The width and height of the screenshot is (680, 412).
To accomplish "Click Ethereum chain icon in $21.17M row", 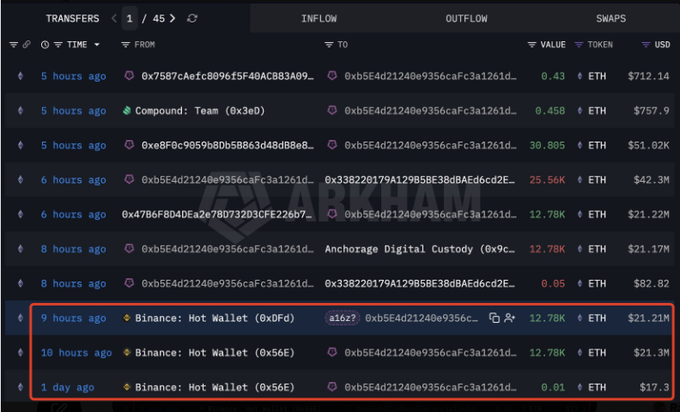I will click(x=20, y=249).
